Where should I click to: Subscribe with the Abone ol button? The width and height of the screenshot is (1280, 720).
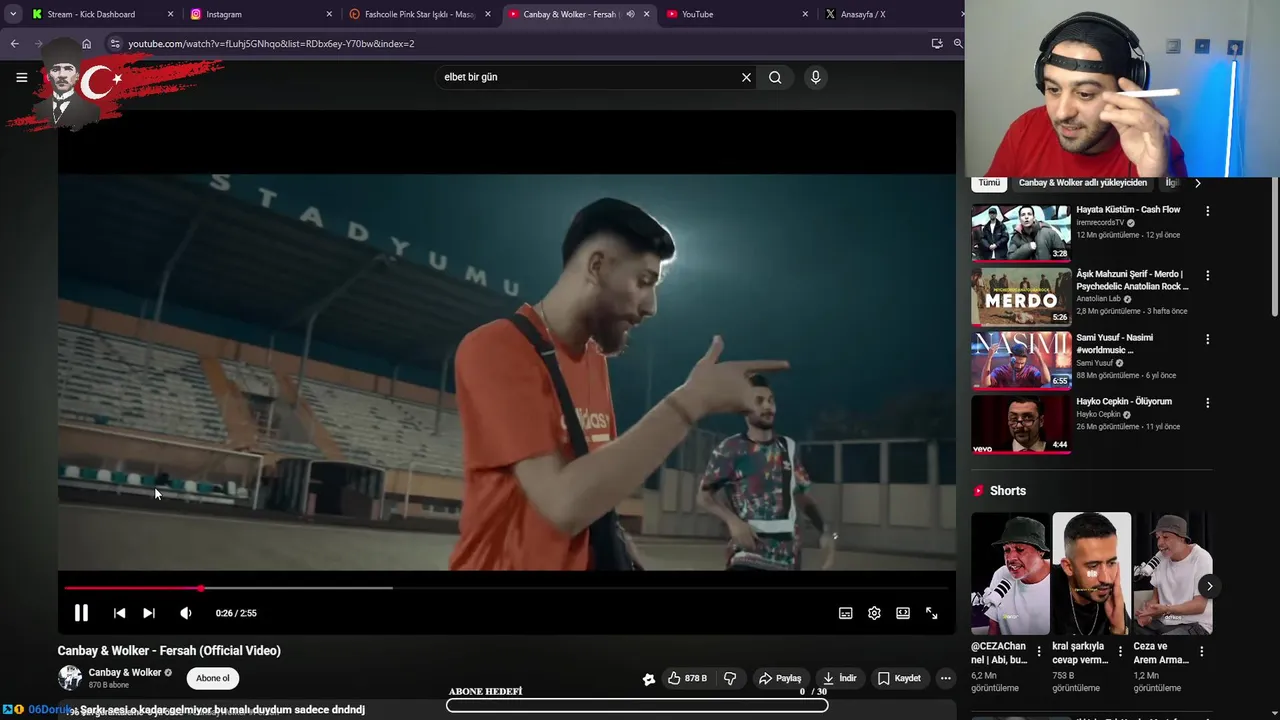click(x=212, y=678)
